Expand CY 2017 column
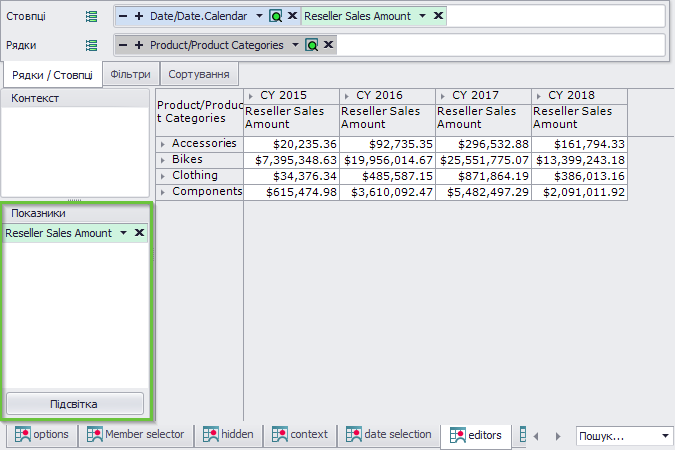This screenshot has width=675, height=450. 443,96
